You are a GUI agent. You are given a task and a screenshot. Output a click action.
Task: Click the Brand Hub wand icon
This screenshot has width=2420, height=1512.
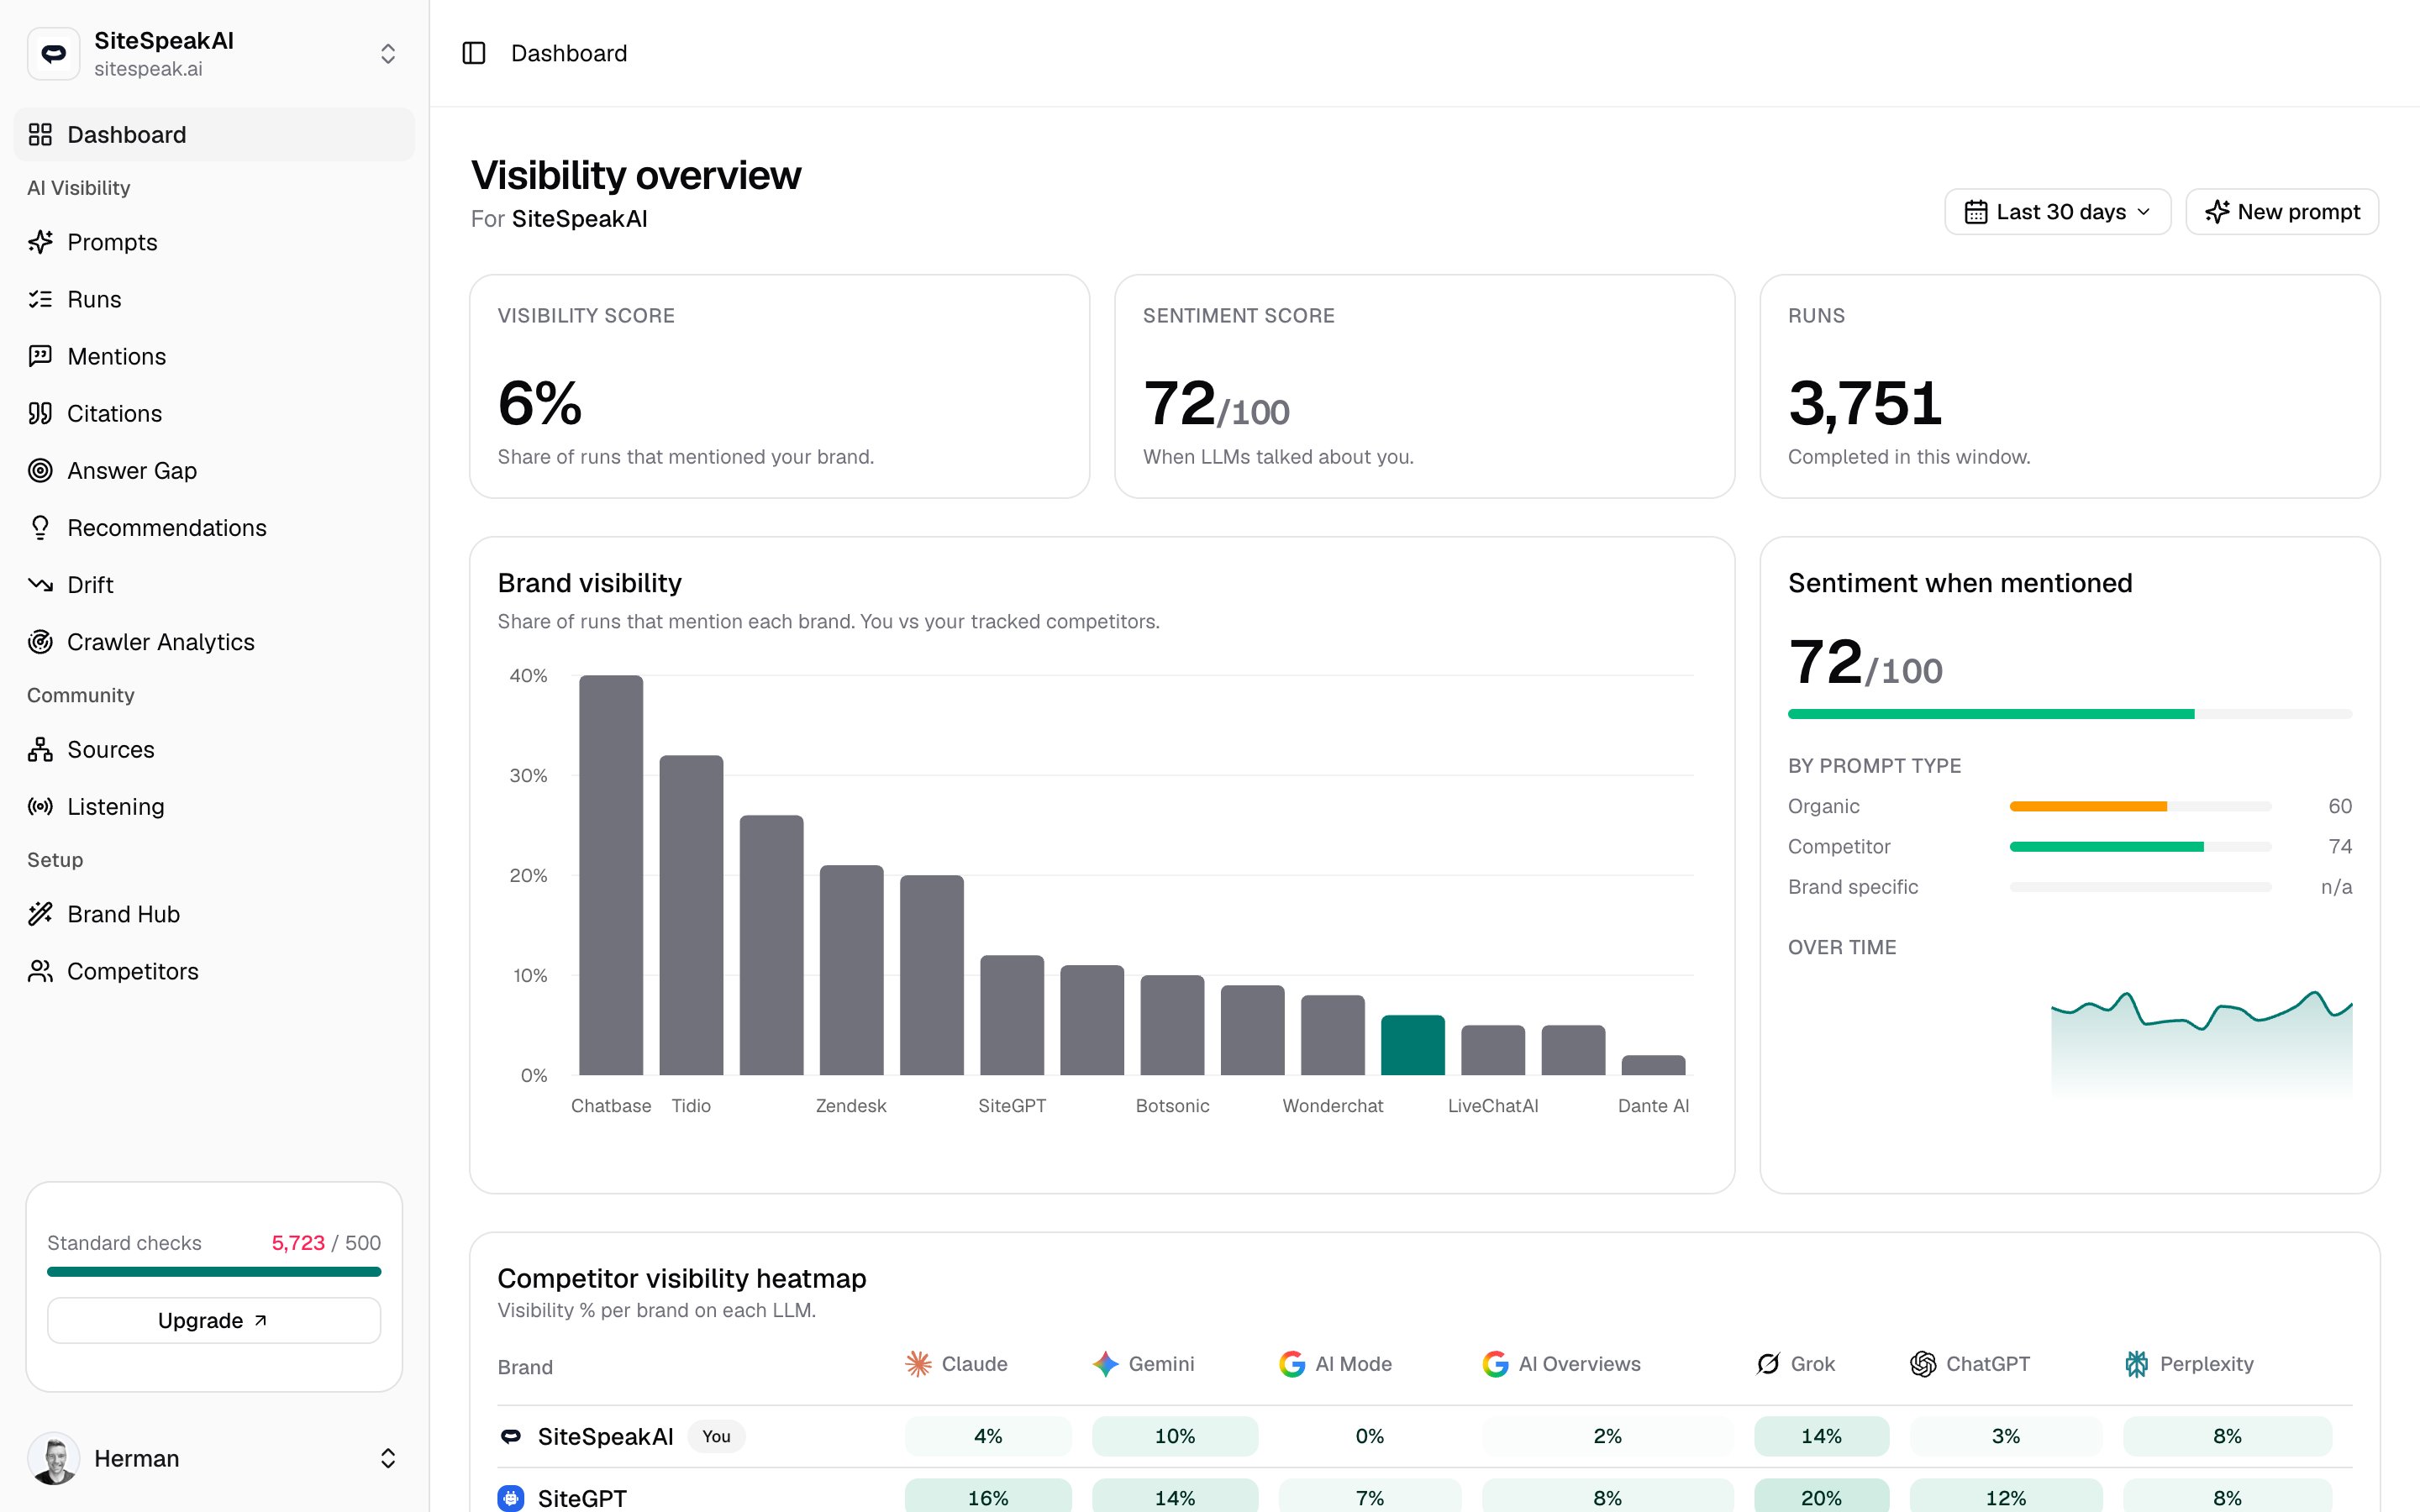click(x=40, y=913)
